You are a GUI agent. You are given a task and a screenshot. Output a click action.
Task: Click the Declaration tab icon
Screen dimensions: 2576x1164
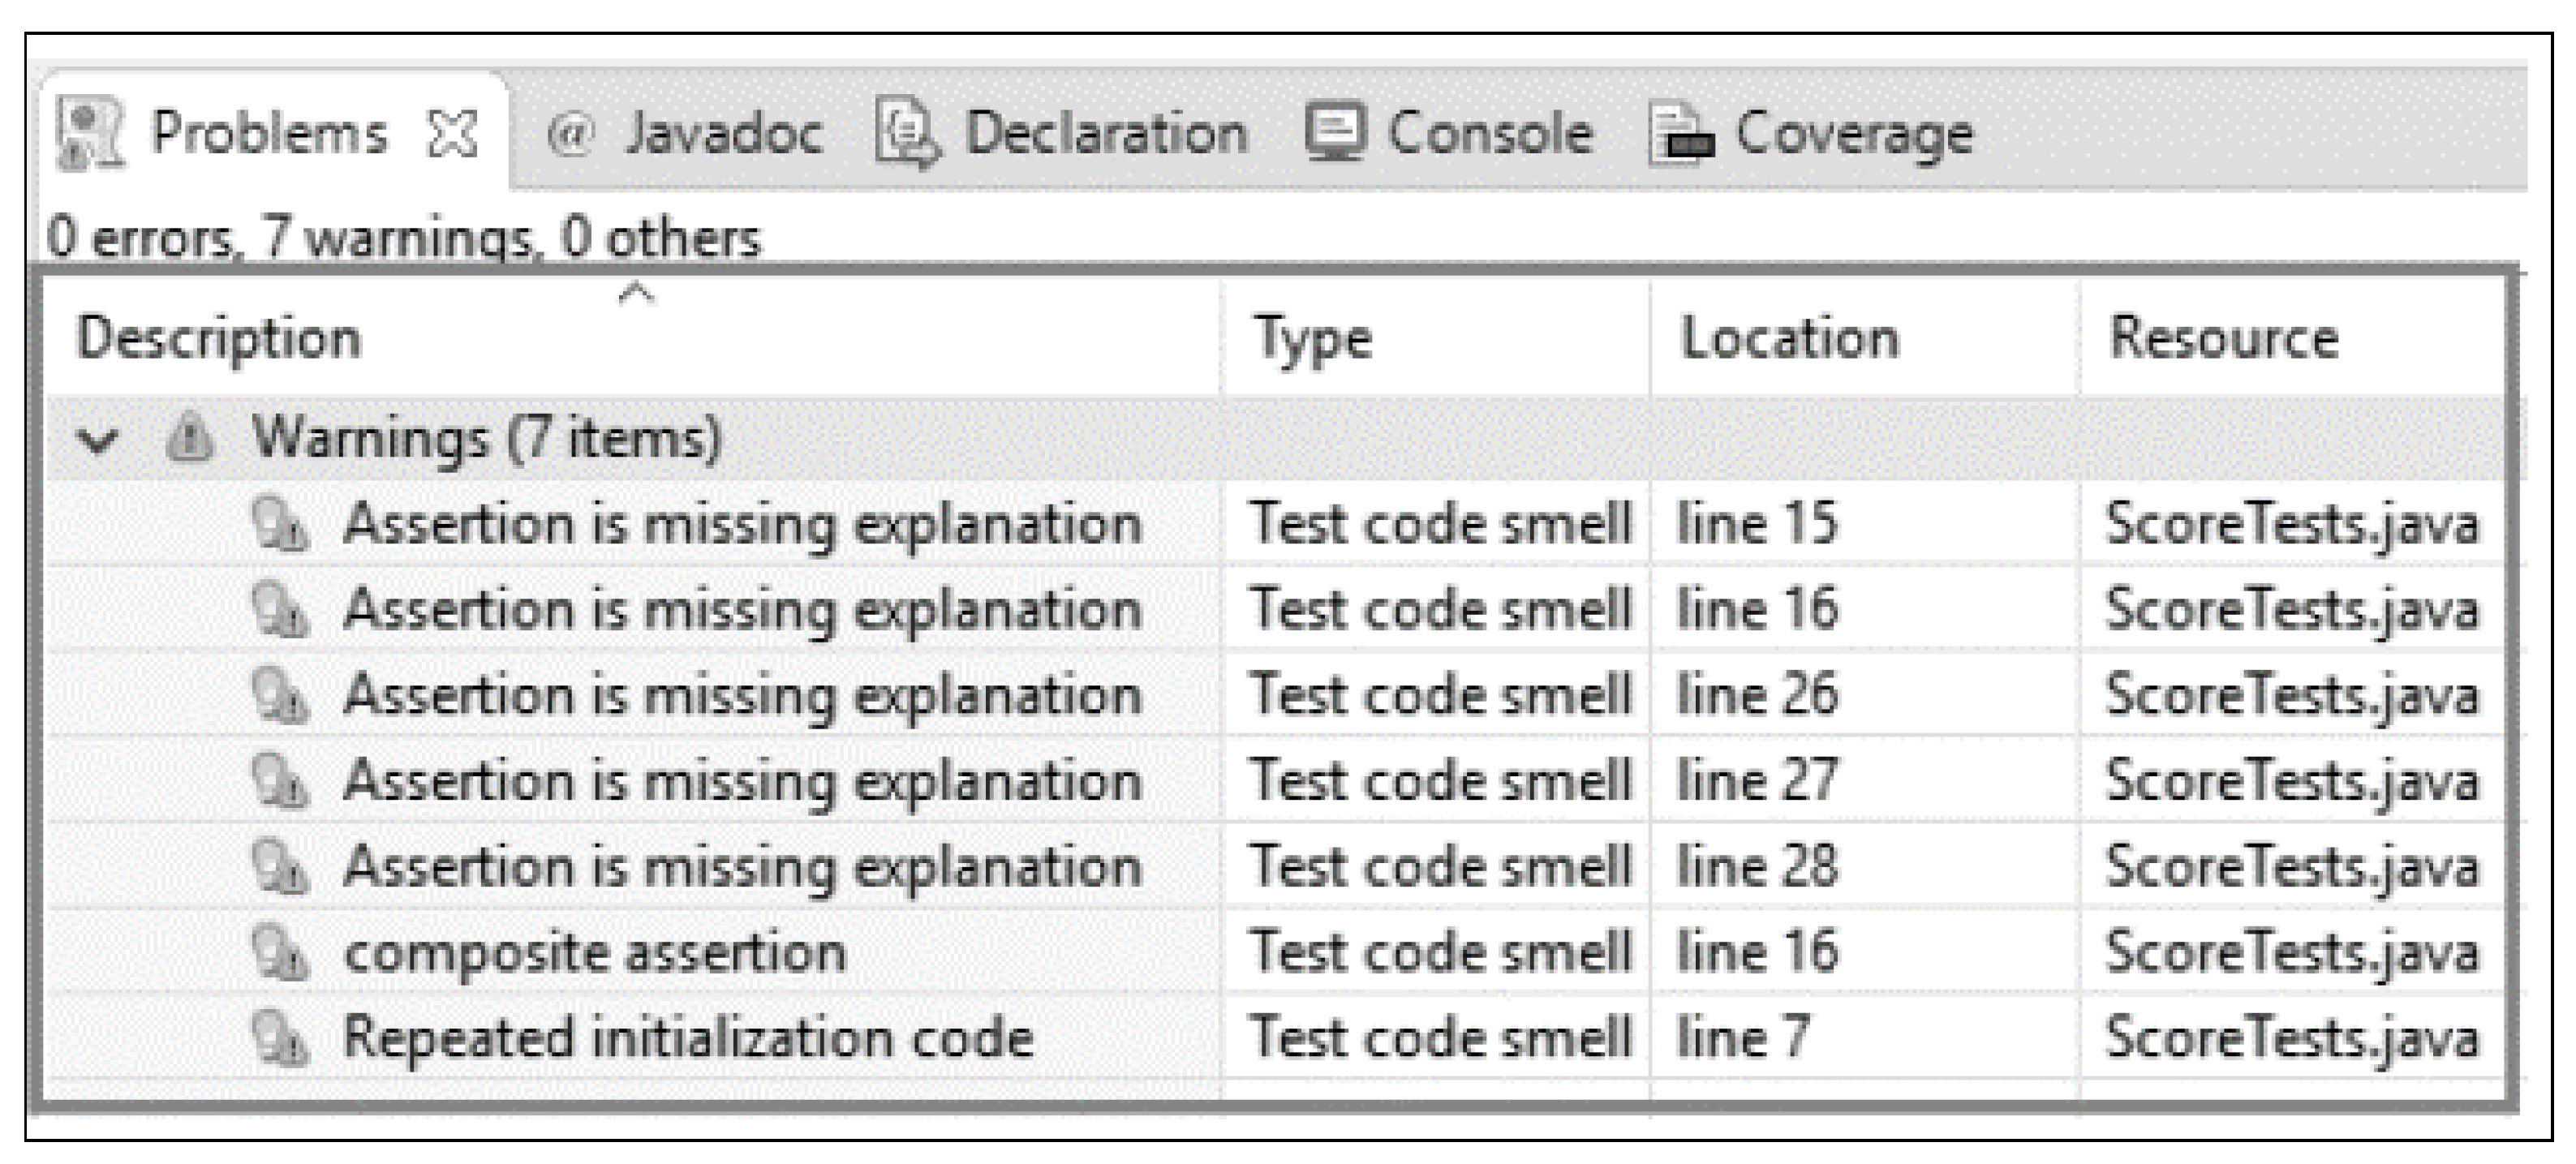(x=907, y=134)
